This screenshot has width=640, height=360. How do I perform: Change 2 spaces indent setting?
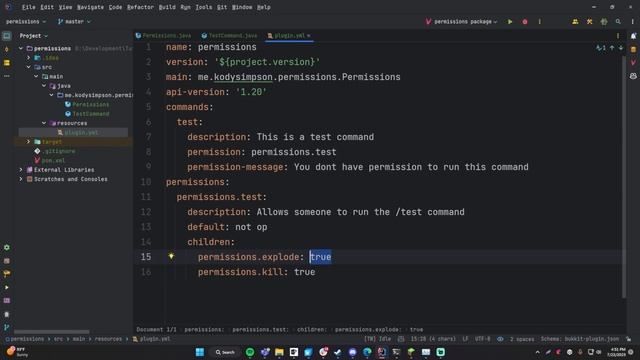[x=522, y=339]
